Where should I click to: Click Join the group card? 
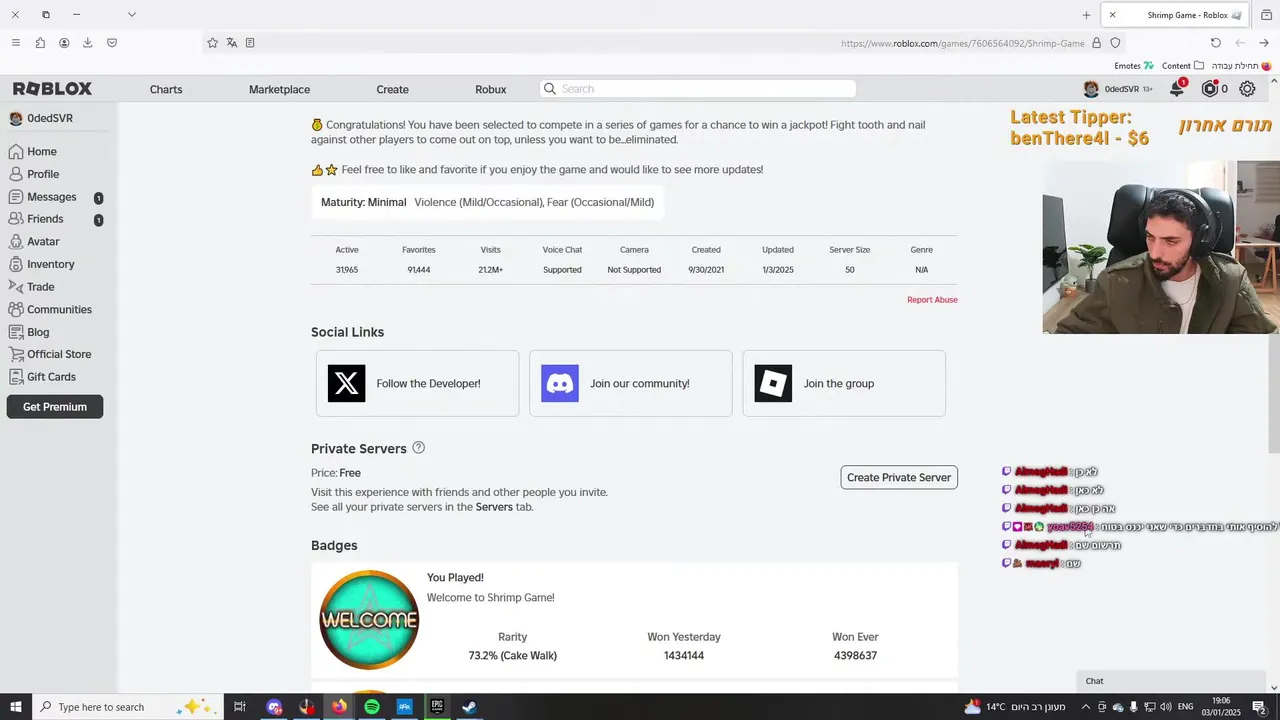[x=844, y=383]
